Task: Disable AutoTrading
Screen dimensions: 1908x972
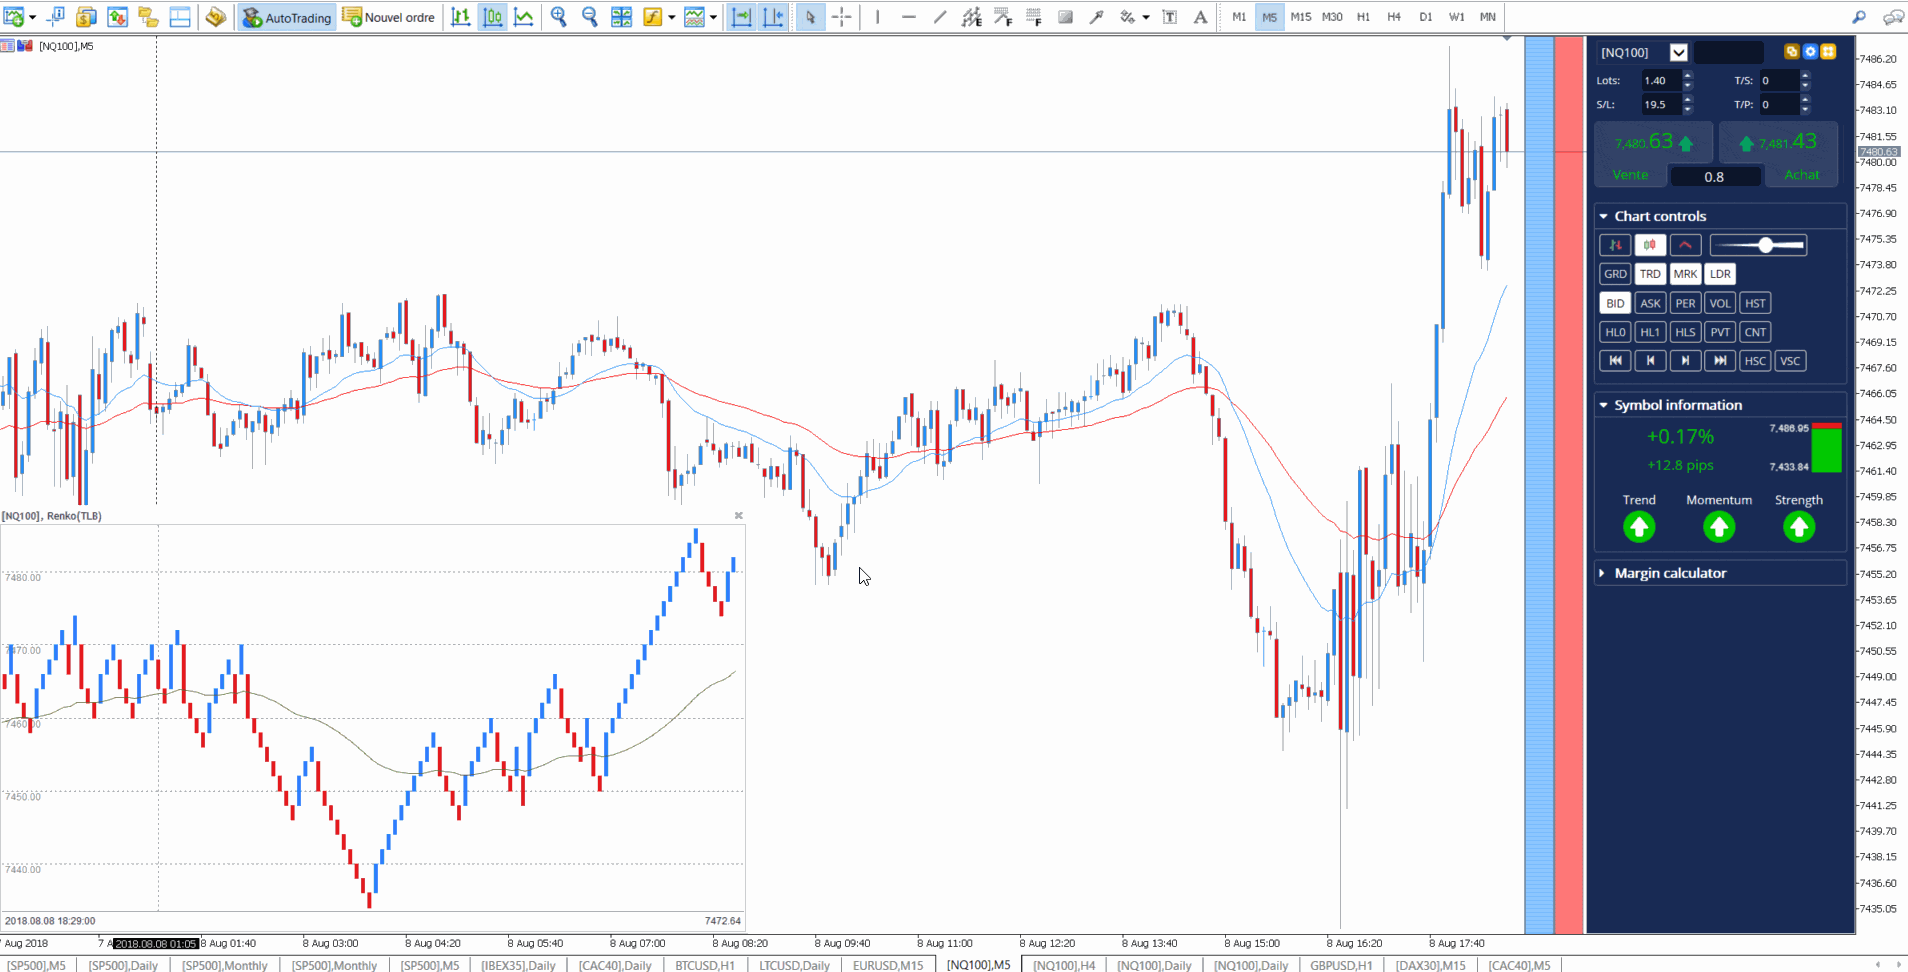Action: tap(286, 17)
